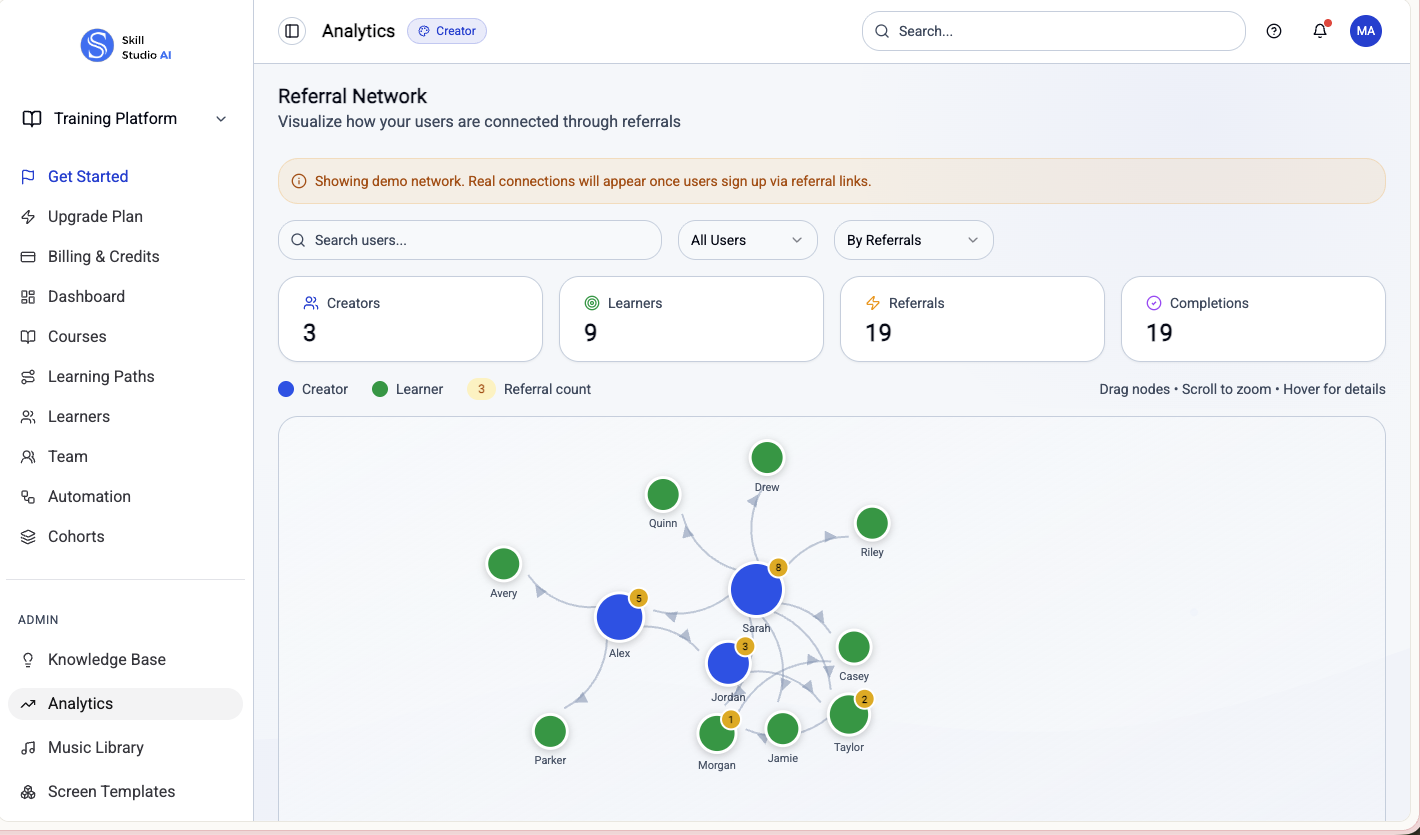Click the Referral Network heading

[x=352, y=96]
